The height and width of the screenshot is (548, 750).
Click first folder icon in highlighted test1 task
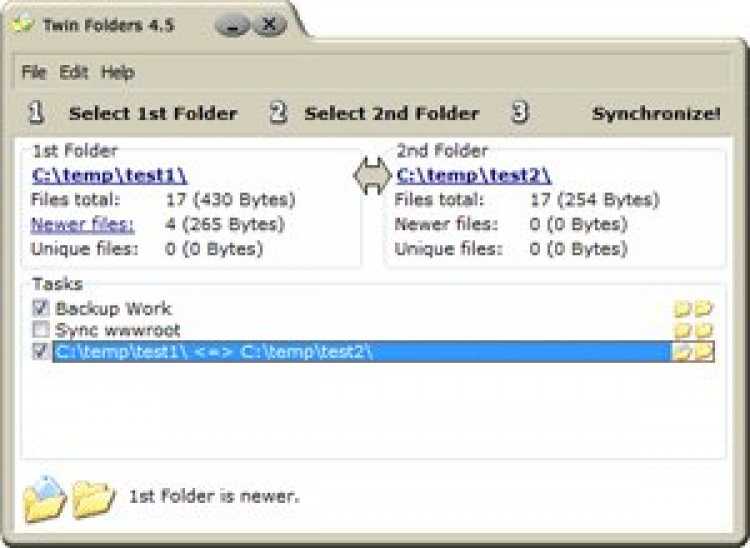pos(683,352)
